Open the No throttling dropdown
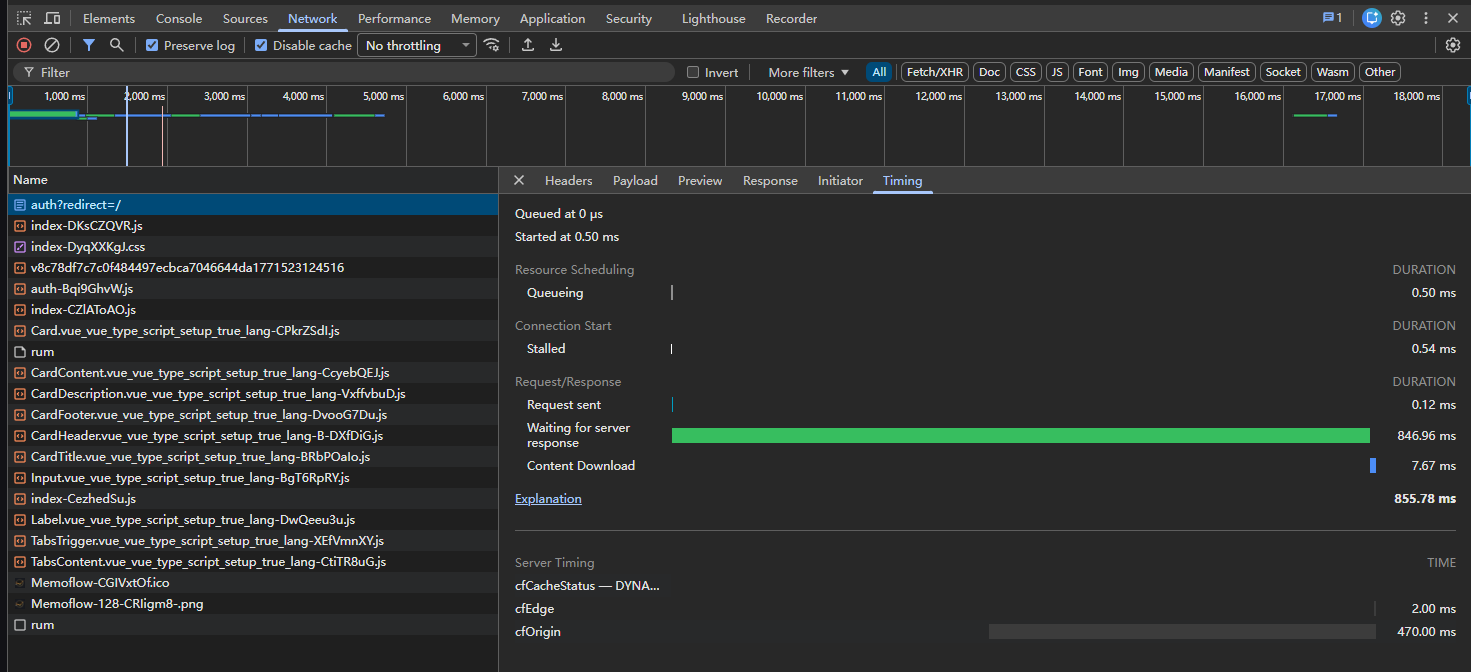This screenshot has width=1471, height=672. (x=416, y=45)
